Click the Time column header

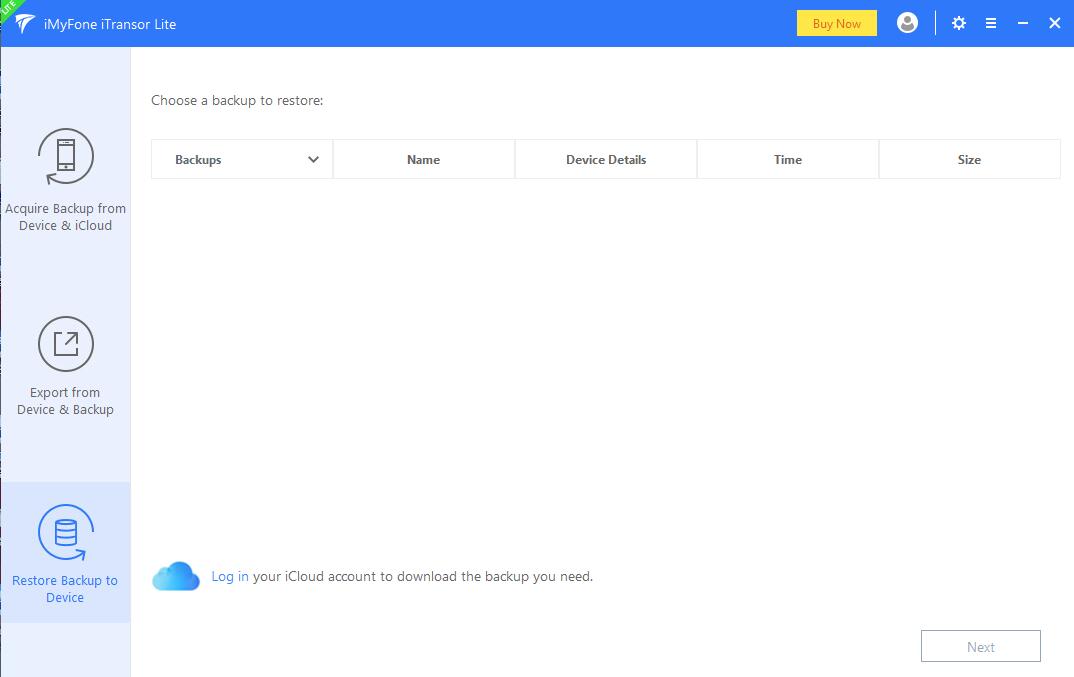point(788,159)
